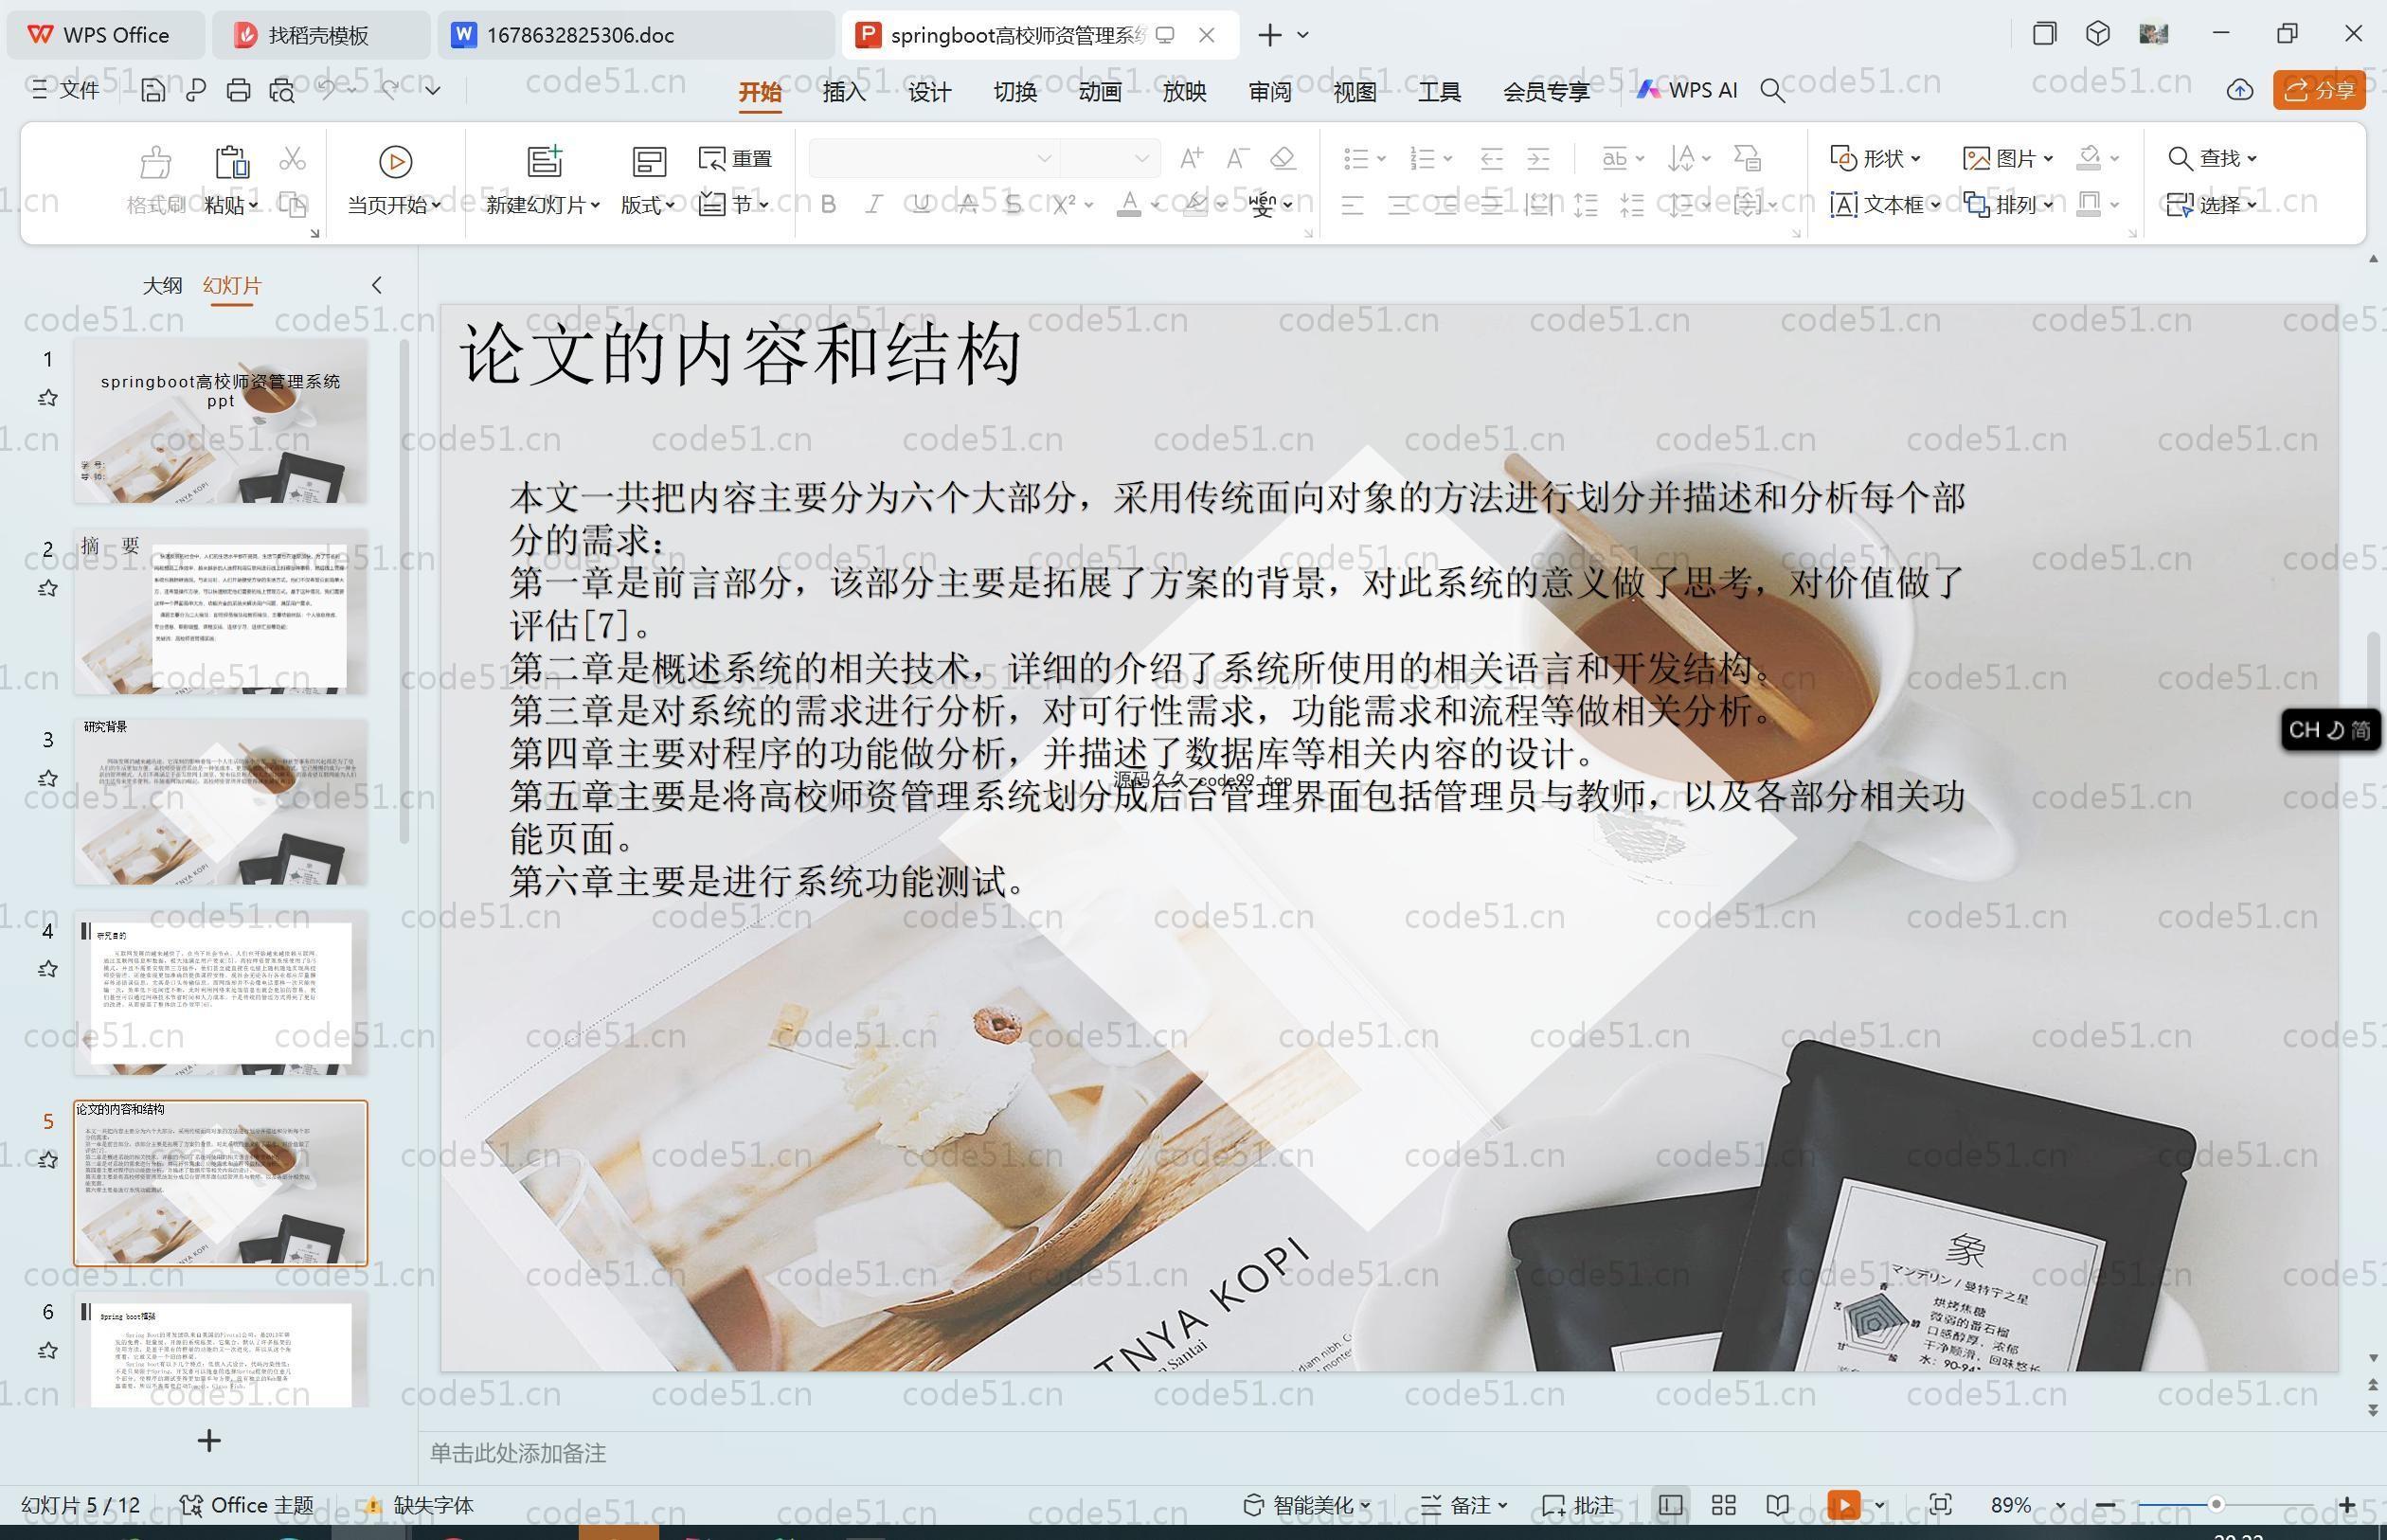Increase font size icon
2387x1540 pixels.
point(1191,158)
